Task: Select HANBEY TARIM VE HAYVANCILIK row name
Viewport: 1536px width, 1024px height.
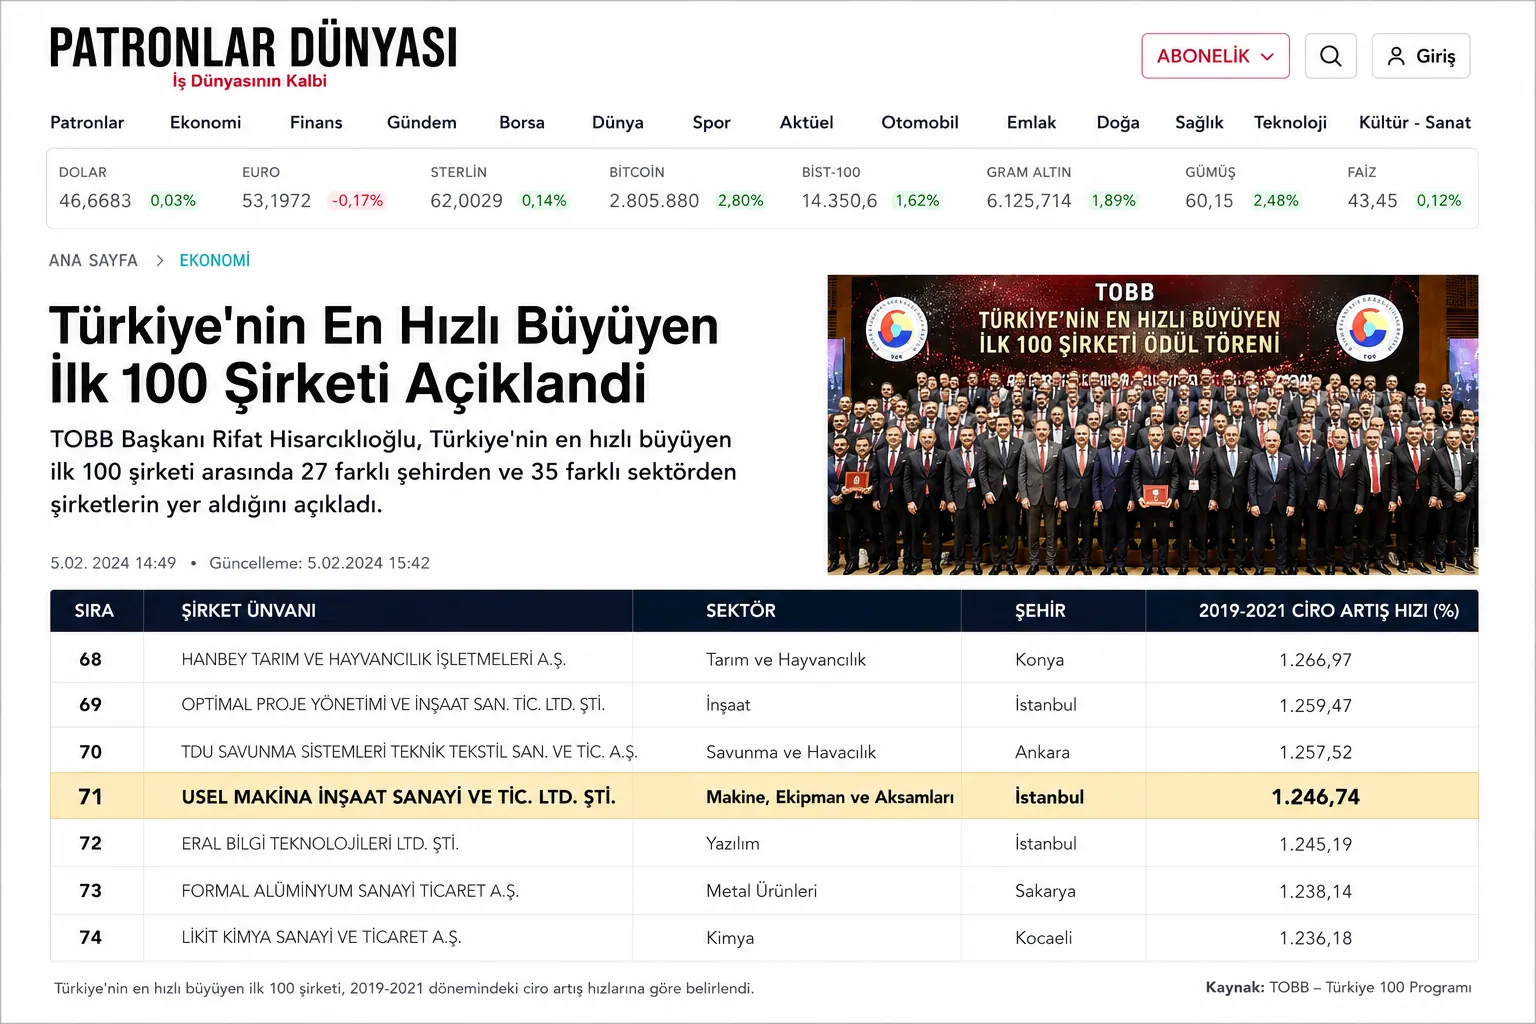Action: click(373, 660)
